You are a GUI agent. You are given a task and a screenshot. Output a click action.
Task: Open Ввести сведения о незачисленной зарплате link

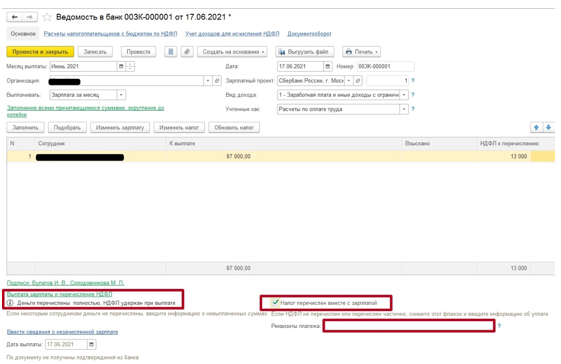coord(62,332)
